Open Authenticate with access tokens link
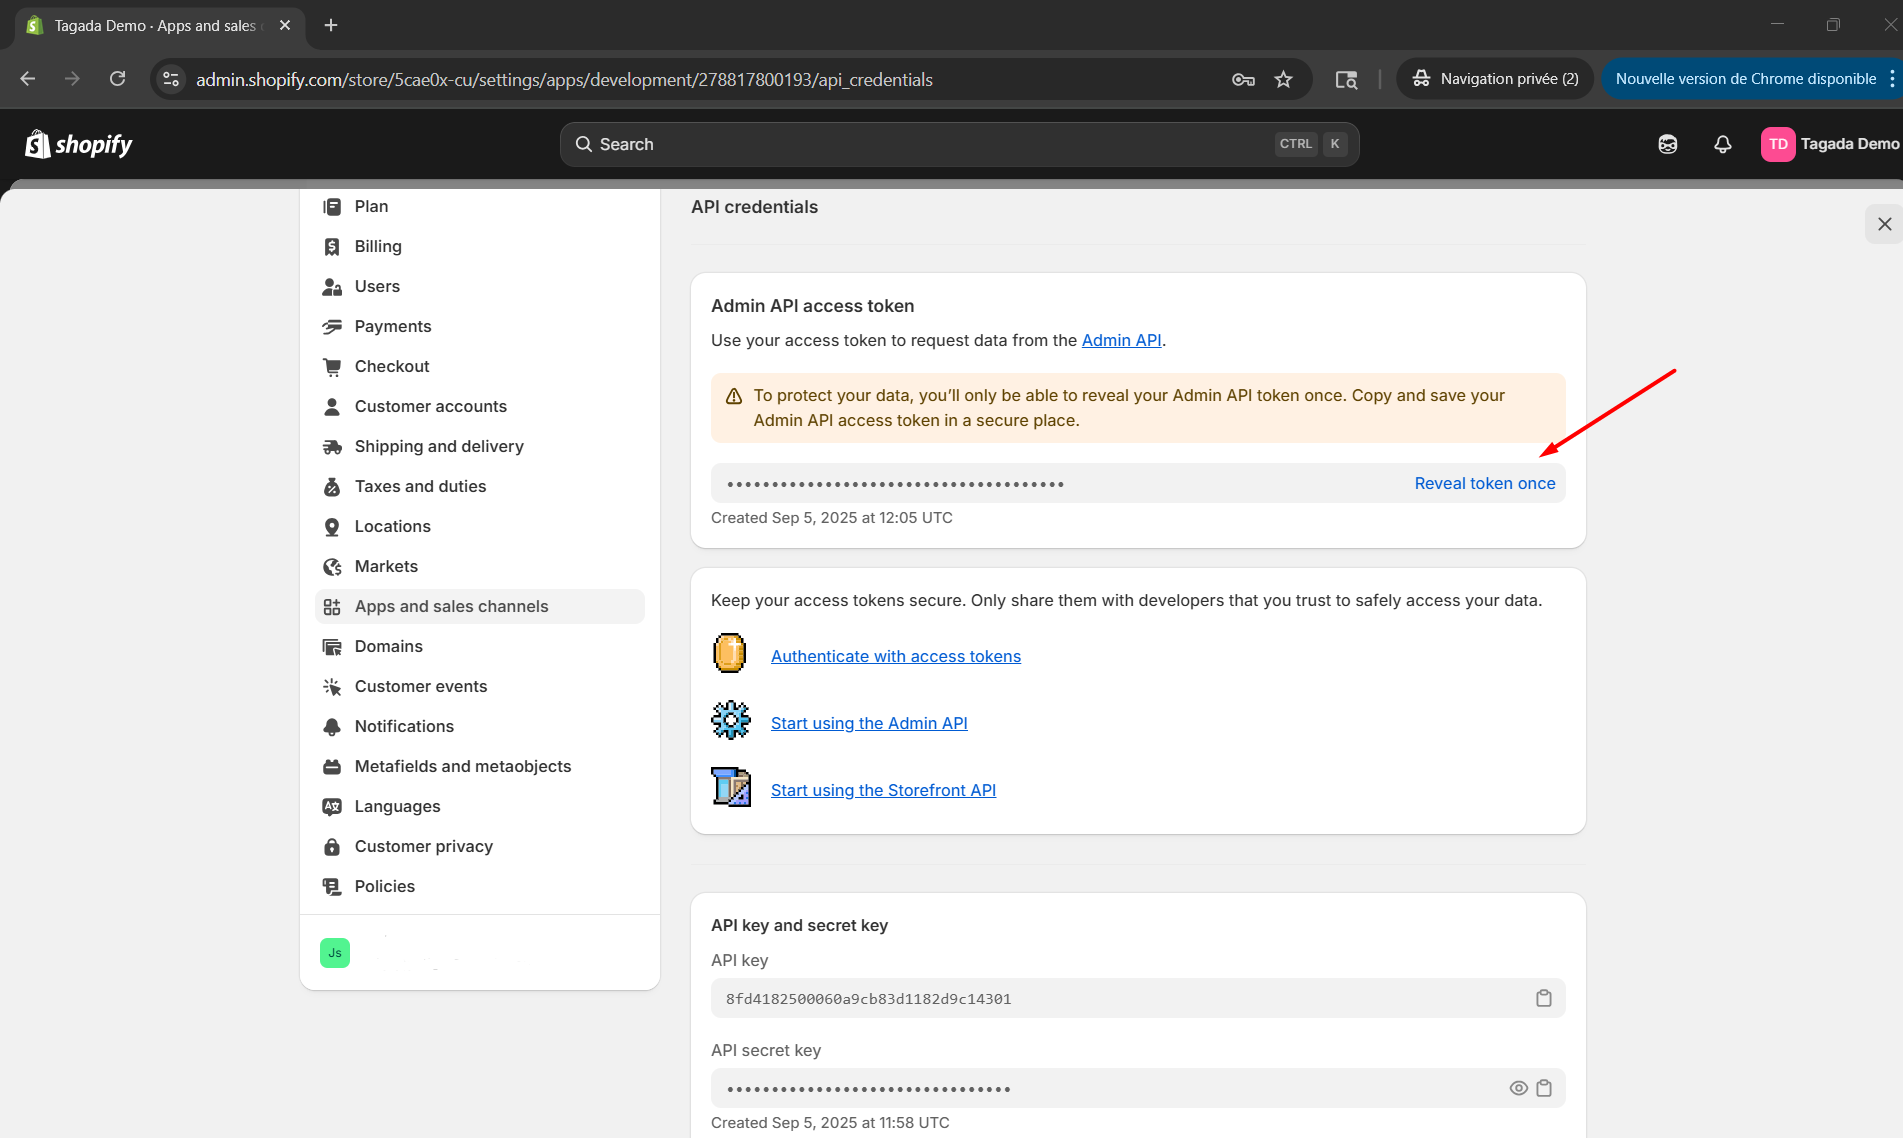1903x1138 pixels. click(x=896, y=656)
